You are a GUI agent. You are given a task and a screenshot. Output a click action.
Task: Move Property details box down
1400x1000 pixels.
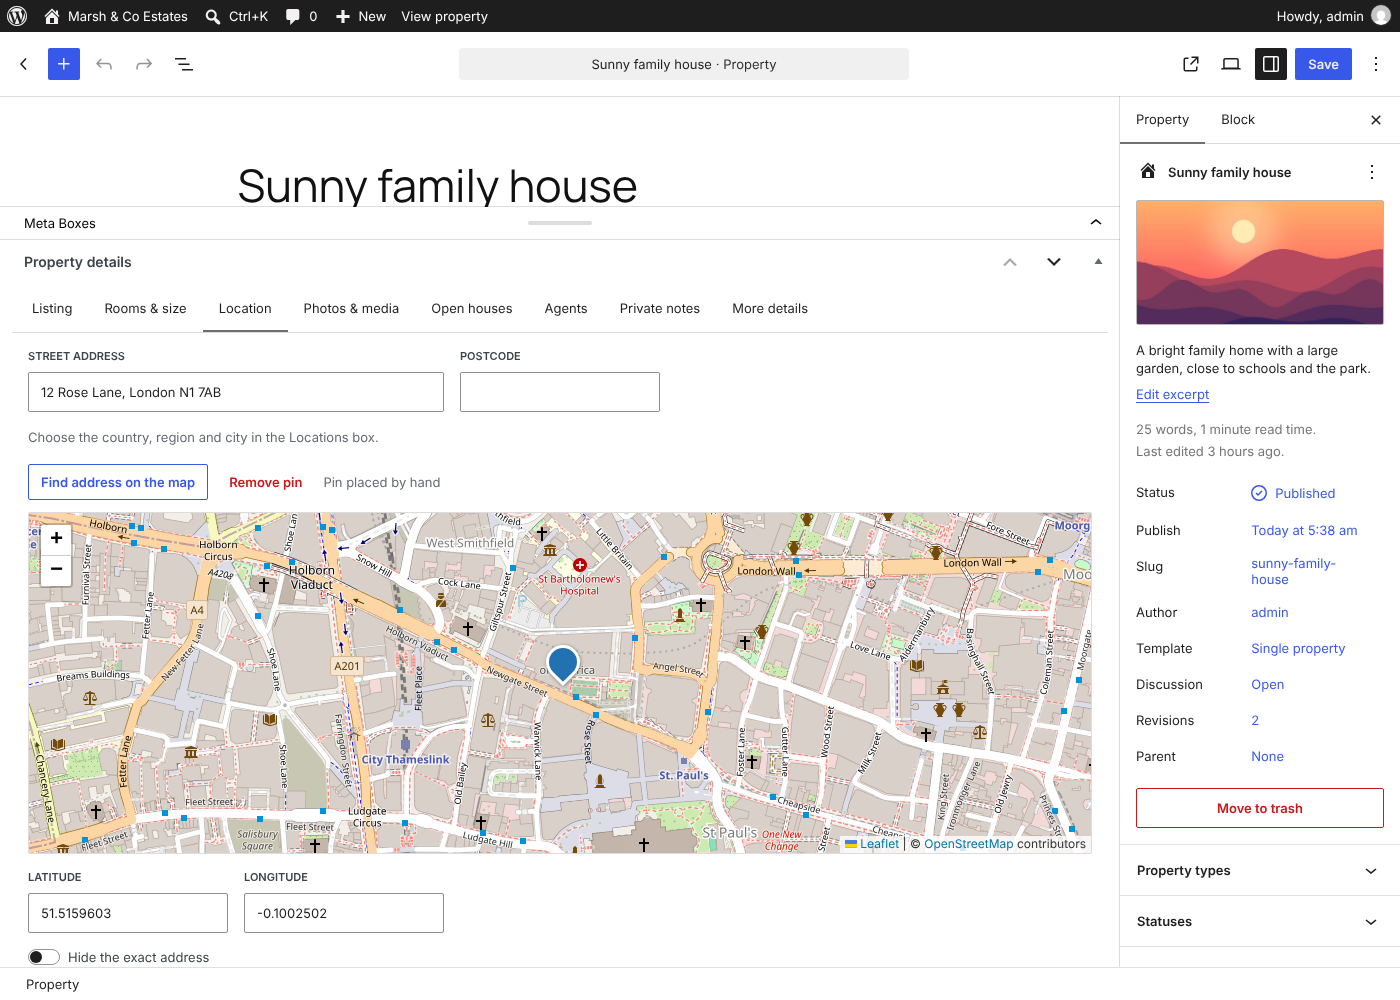click(x=1054, y=262)
